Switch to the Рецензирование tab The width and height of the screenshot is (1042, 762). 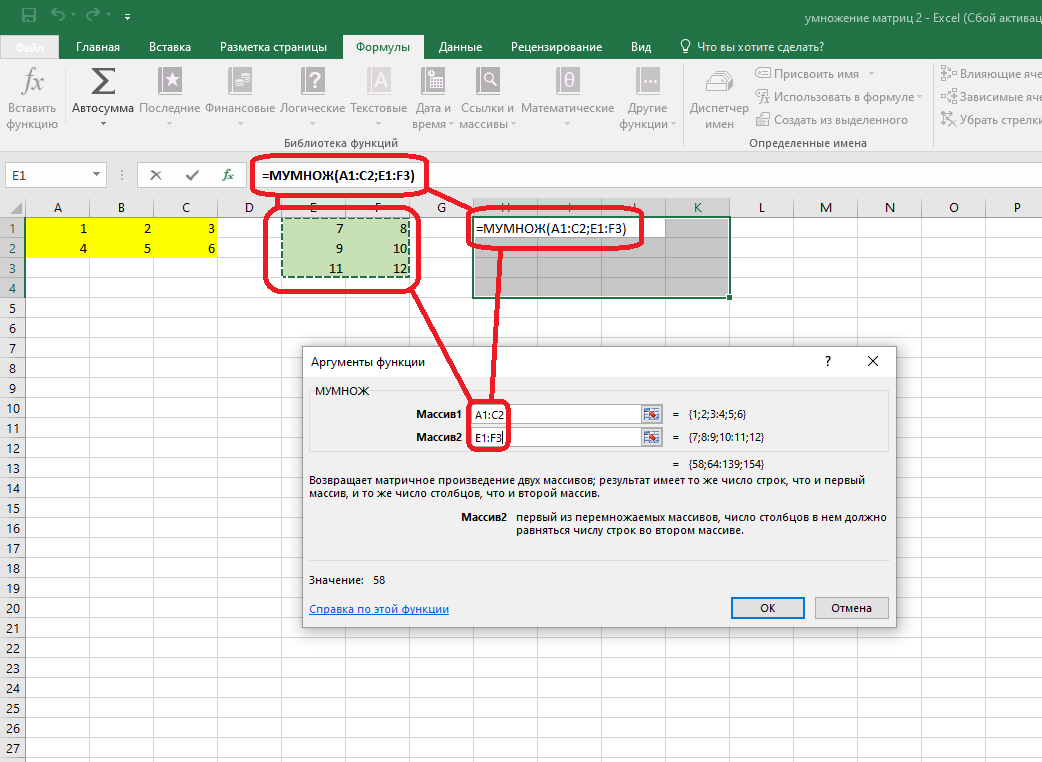[x=556, y=47]
